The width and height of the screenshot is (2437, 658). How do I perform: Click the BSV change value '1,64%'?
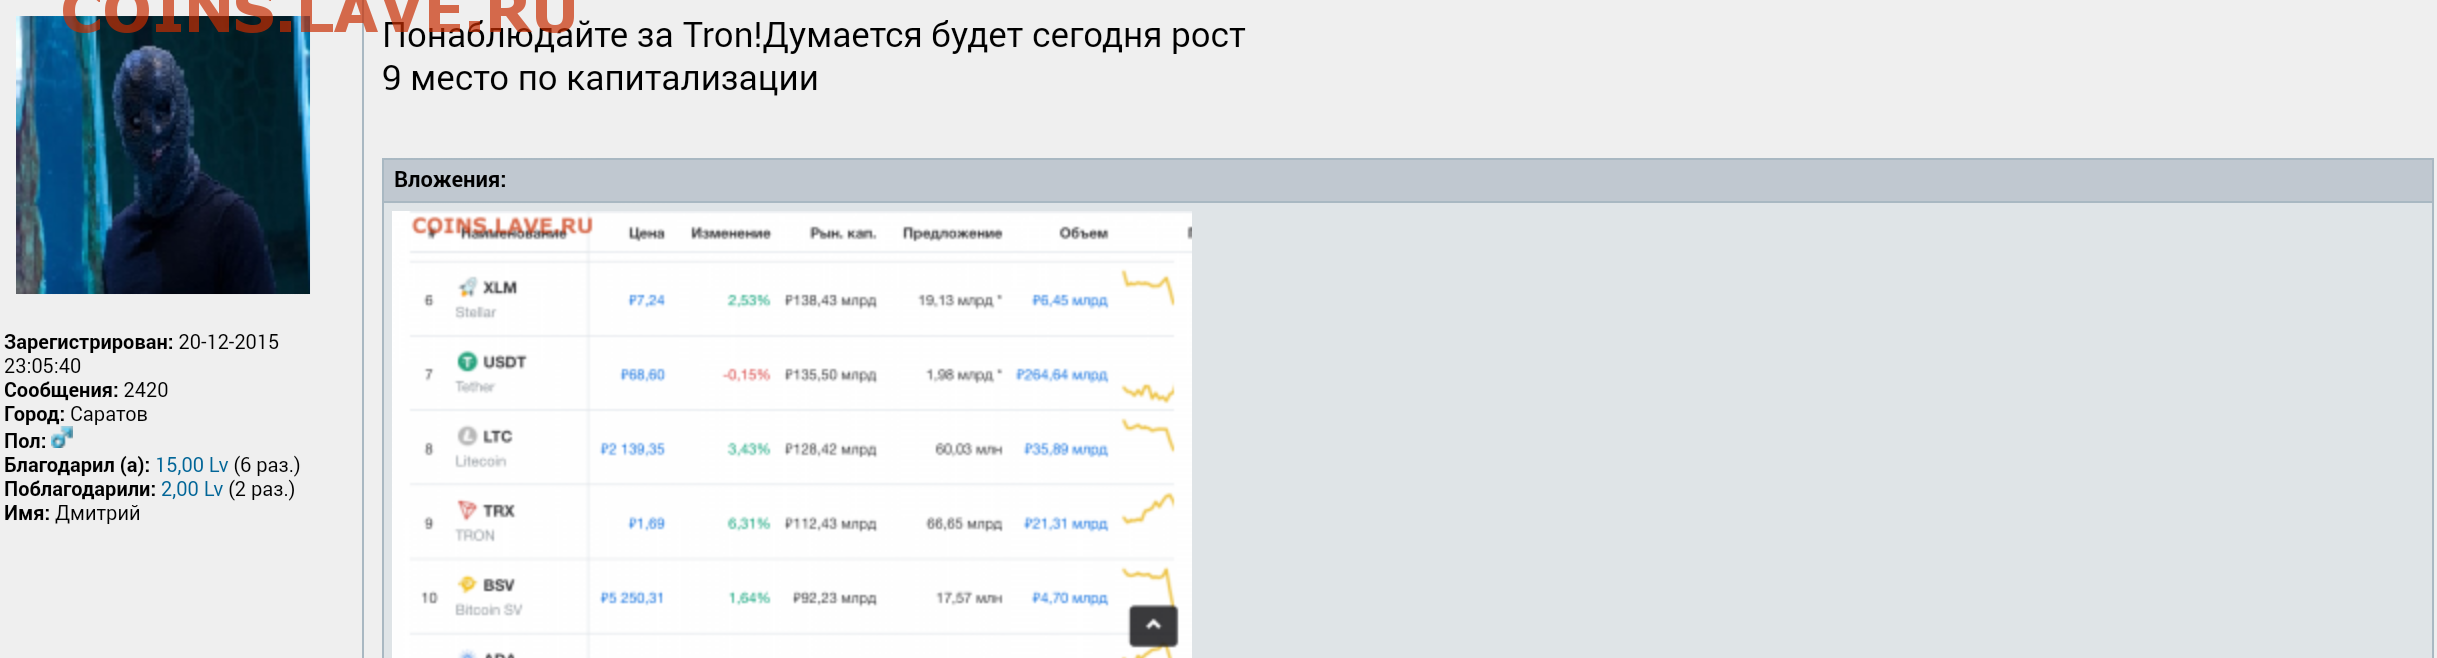pyautogui.click(x=749, y=598)
